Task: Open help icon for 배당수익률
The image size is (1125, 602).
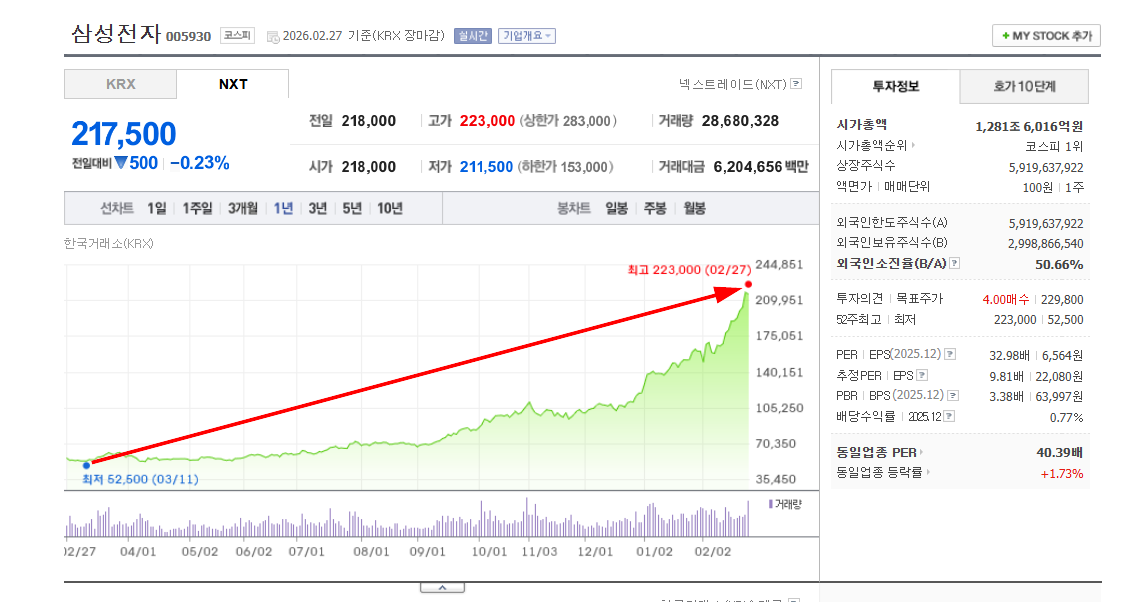Action: (x=949, y=416)
